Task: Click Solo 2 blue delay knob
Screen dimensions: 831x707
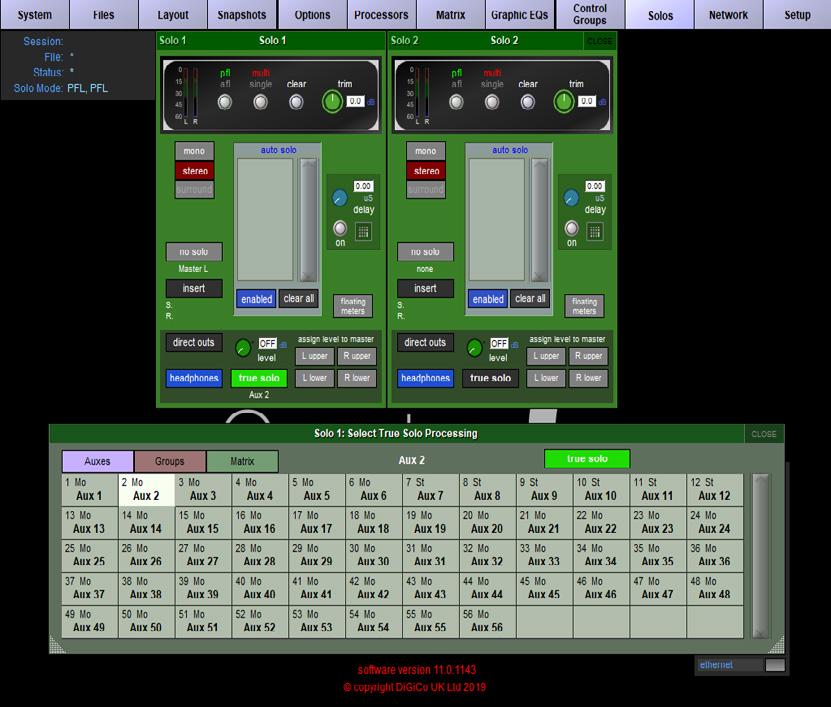Action: pyautogui.click(x=571, y=198)
